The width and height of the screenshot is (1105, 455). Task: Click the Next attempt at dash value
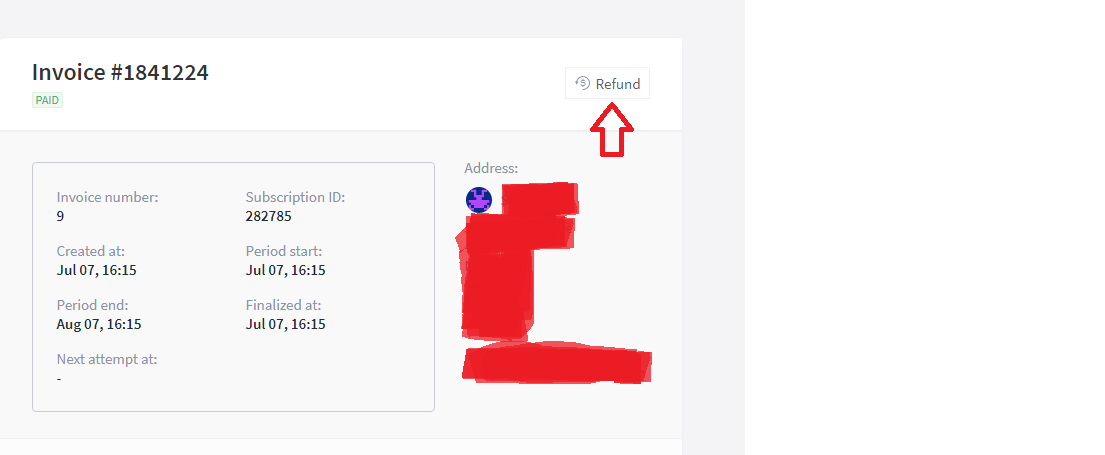(59, 379)
